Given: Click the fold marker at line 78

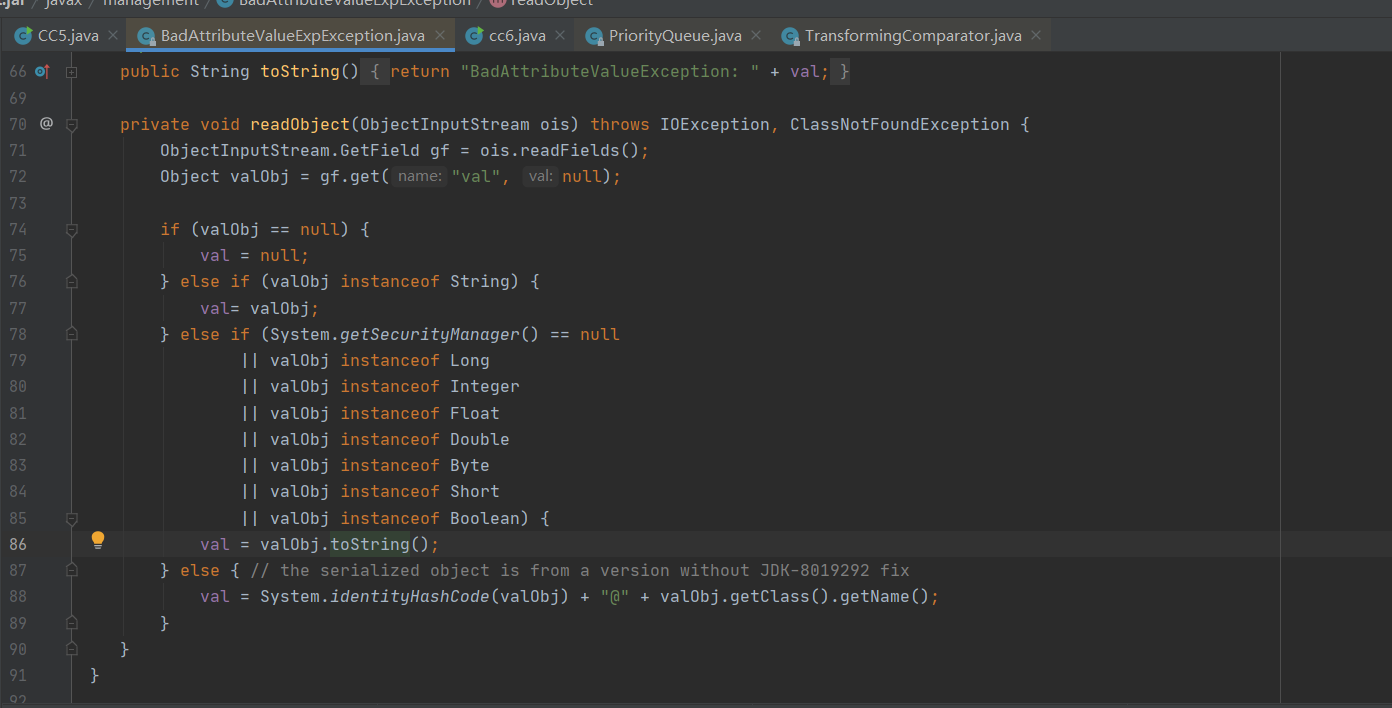Looking at the screenshot, I should click(71, 334).
